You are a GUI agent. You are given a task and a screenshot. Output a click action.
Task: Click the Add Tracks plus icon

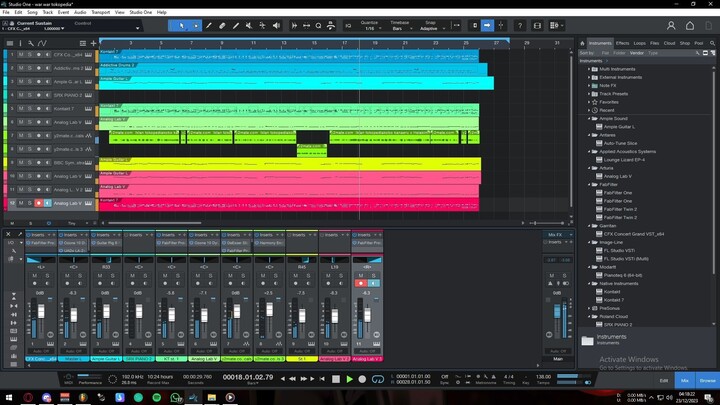pos(93,43)
